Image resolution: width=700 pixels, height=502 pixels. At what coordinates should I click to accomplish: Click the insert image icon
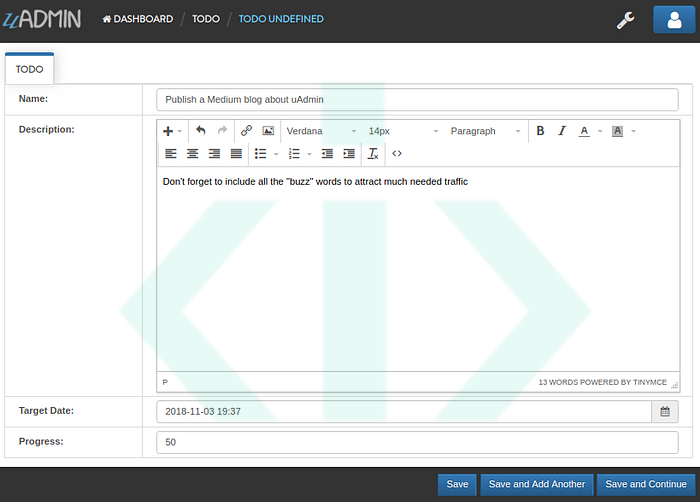268,131
